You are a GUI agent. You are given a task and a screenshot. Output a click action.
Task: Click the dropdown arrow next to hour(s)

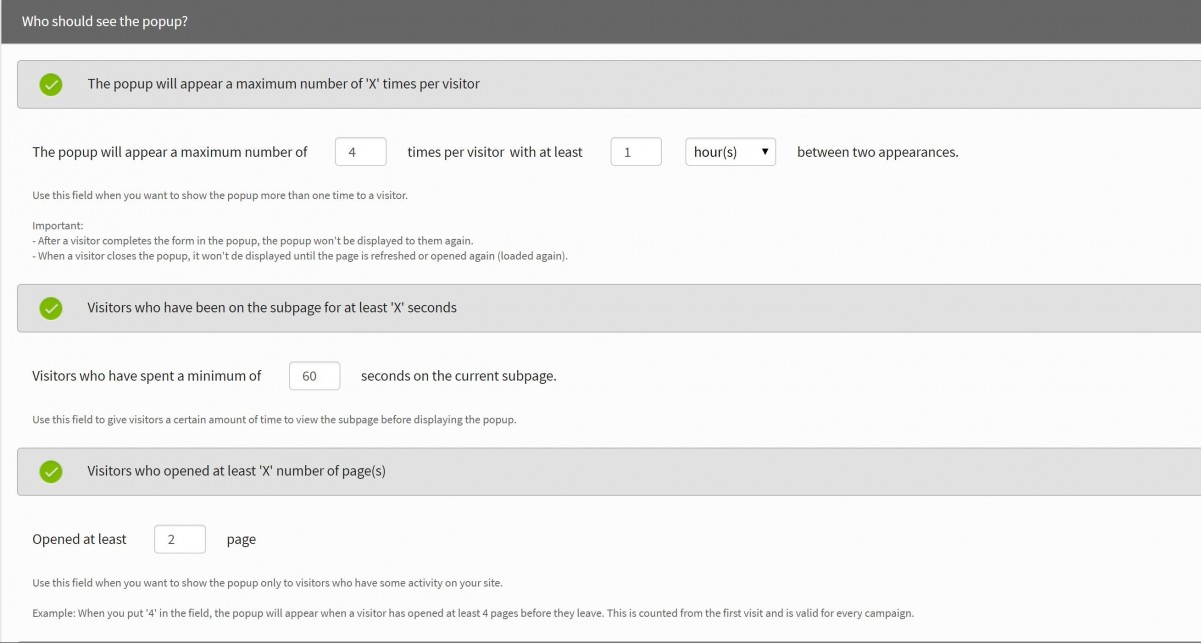pos(766,151)
